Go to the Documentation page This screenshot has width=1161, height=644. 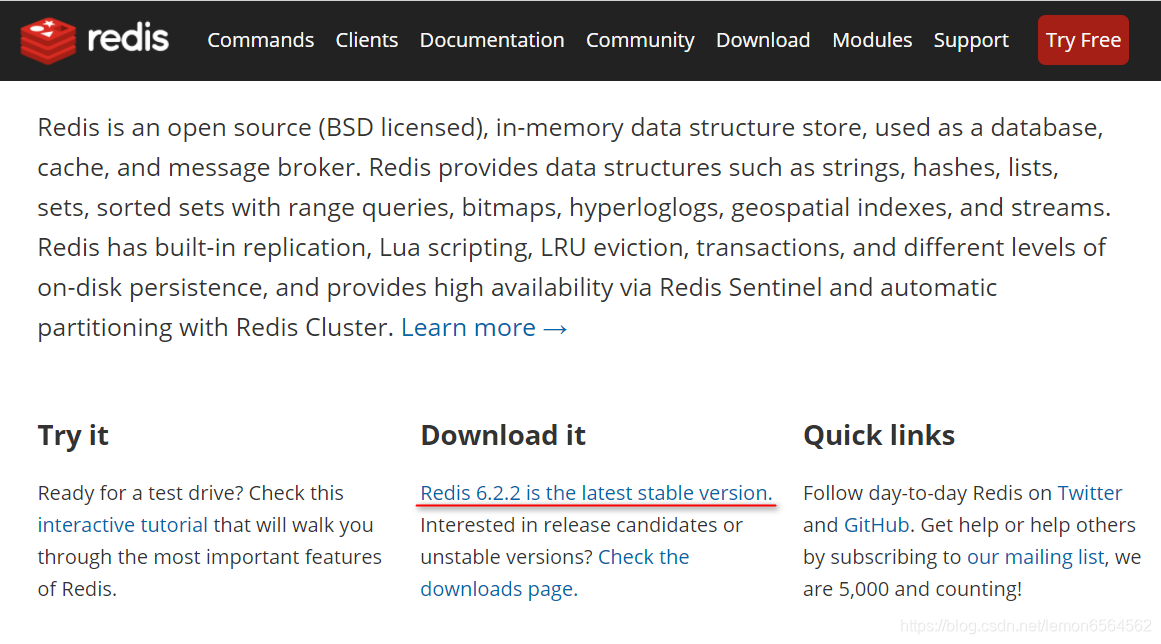(492, 40)
